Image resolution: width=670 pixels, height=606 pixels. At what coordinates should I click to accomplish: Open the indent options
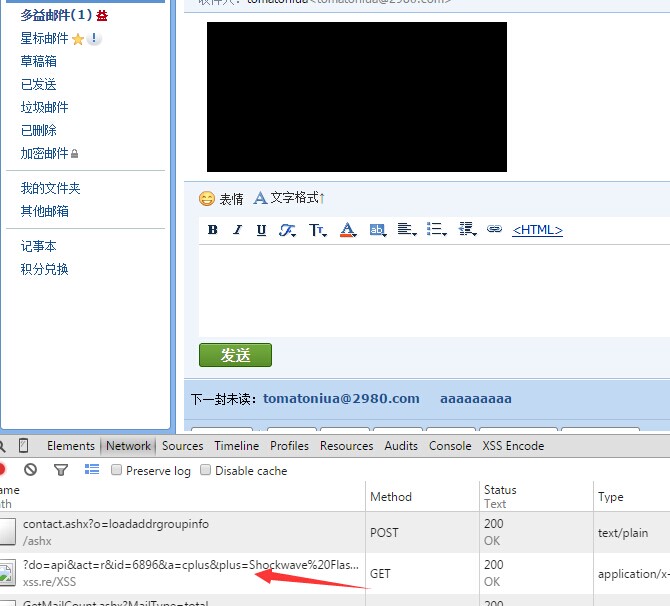(467, 229)
